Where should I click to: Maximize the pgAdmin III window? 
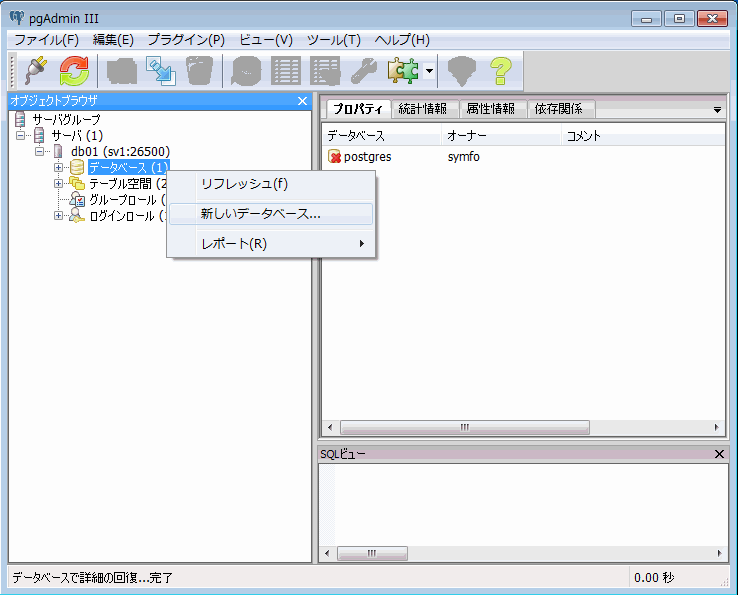coord(679,19)
